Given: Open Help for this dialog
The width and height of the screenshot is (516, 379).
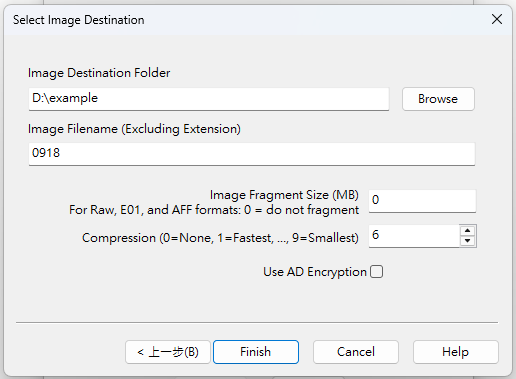Looking at the screenshot, I should [x=456, y=352].
